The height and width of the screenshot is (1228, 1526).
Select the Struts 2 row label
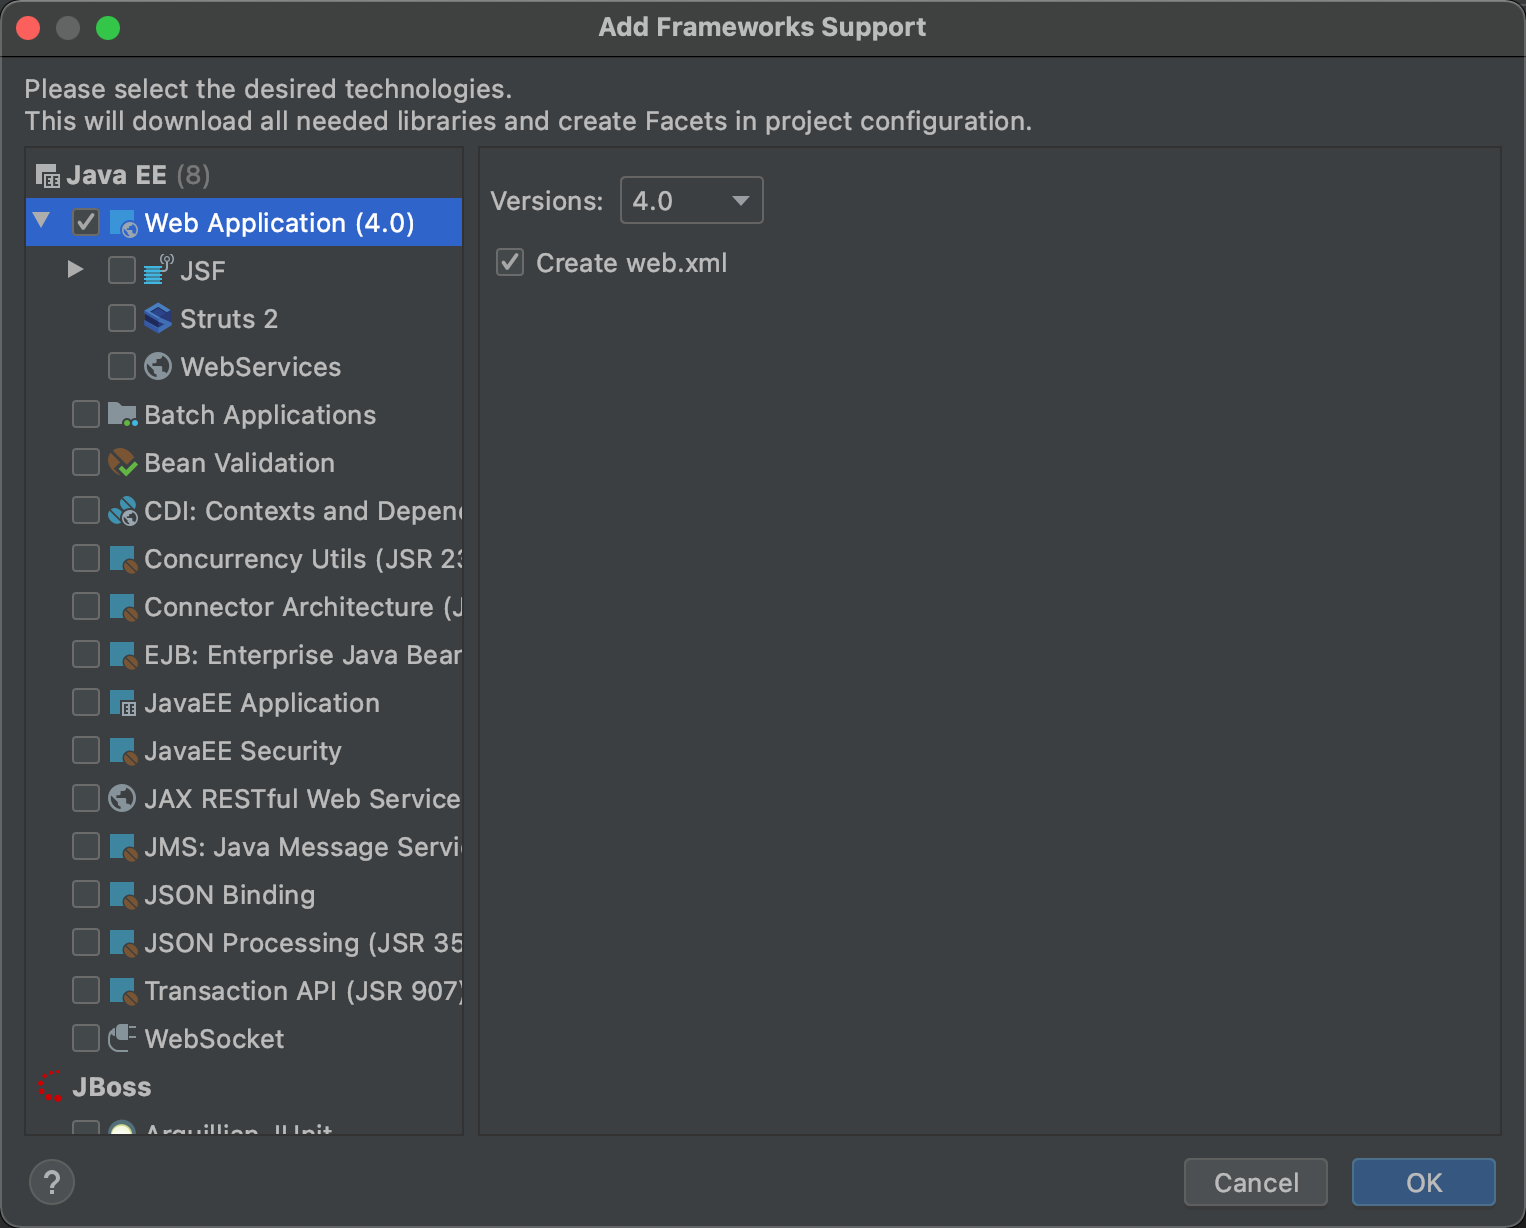pos(229,319)
